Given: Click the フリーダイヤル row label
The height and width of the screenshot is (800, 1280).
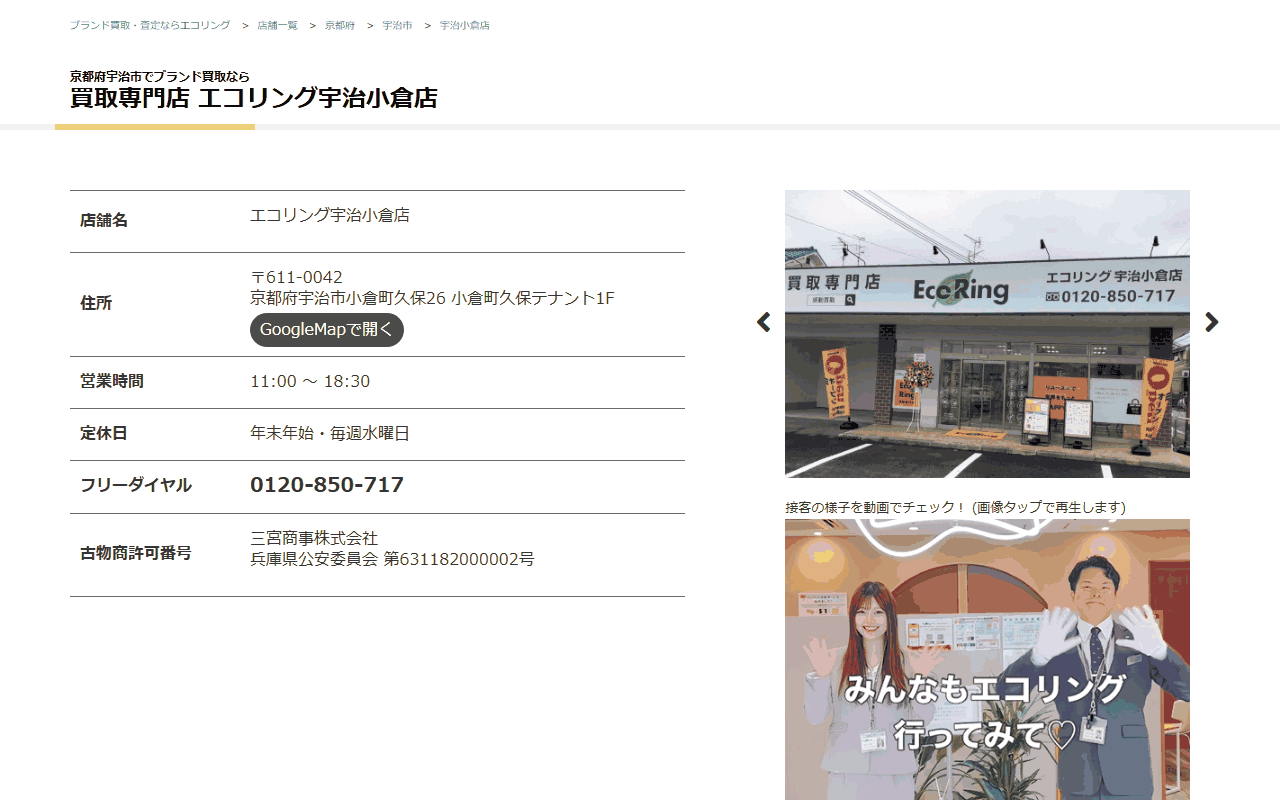Looking at the screenshot, I should pos(136,485).
